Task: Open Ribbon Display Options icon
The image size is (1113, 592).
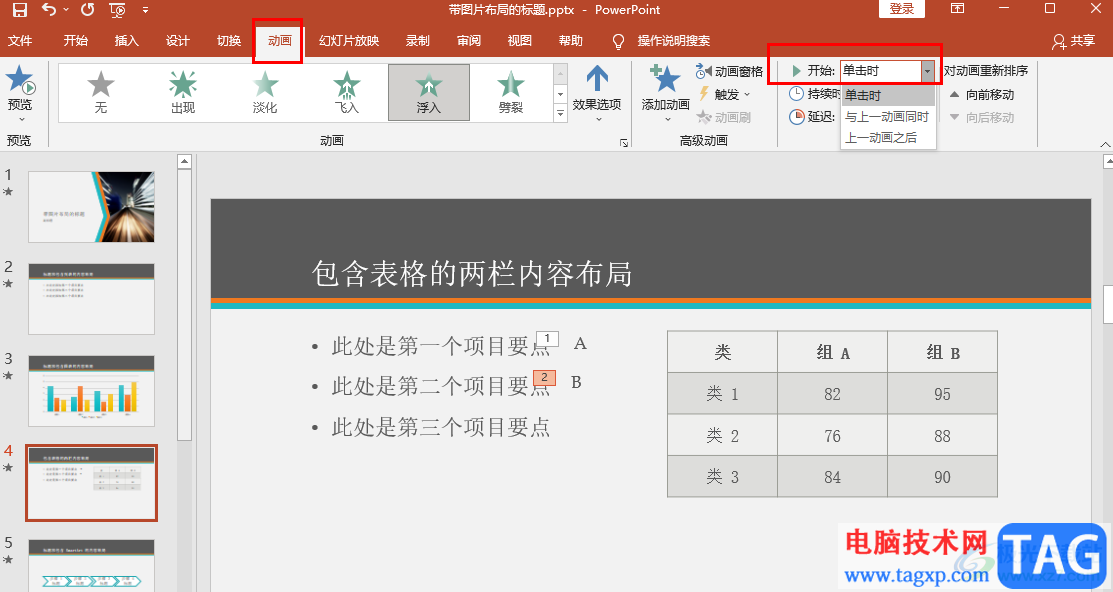Action: click(958, 9)
